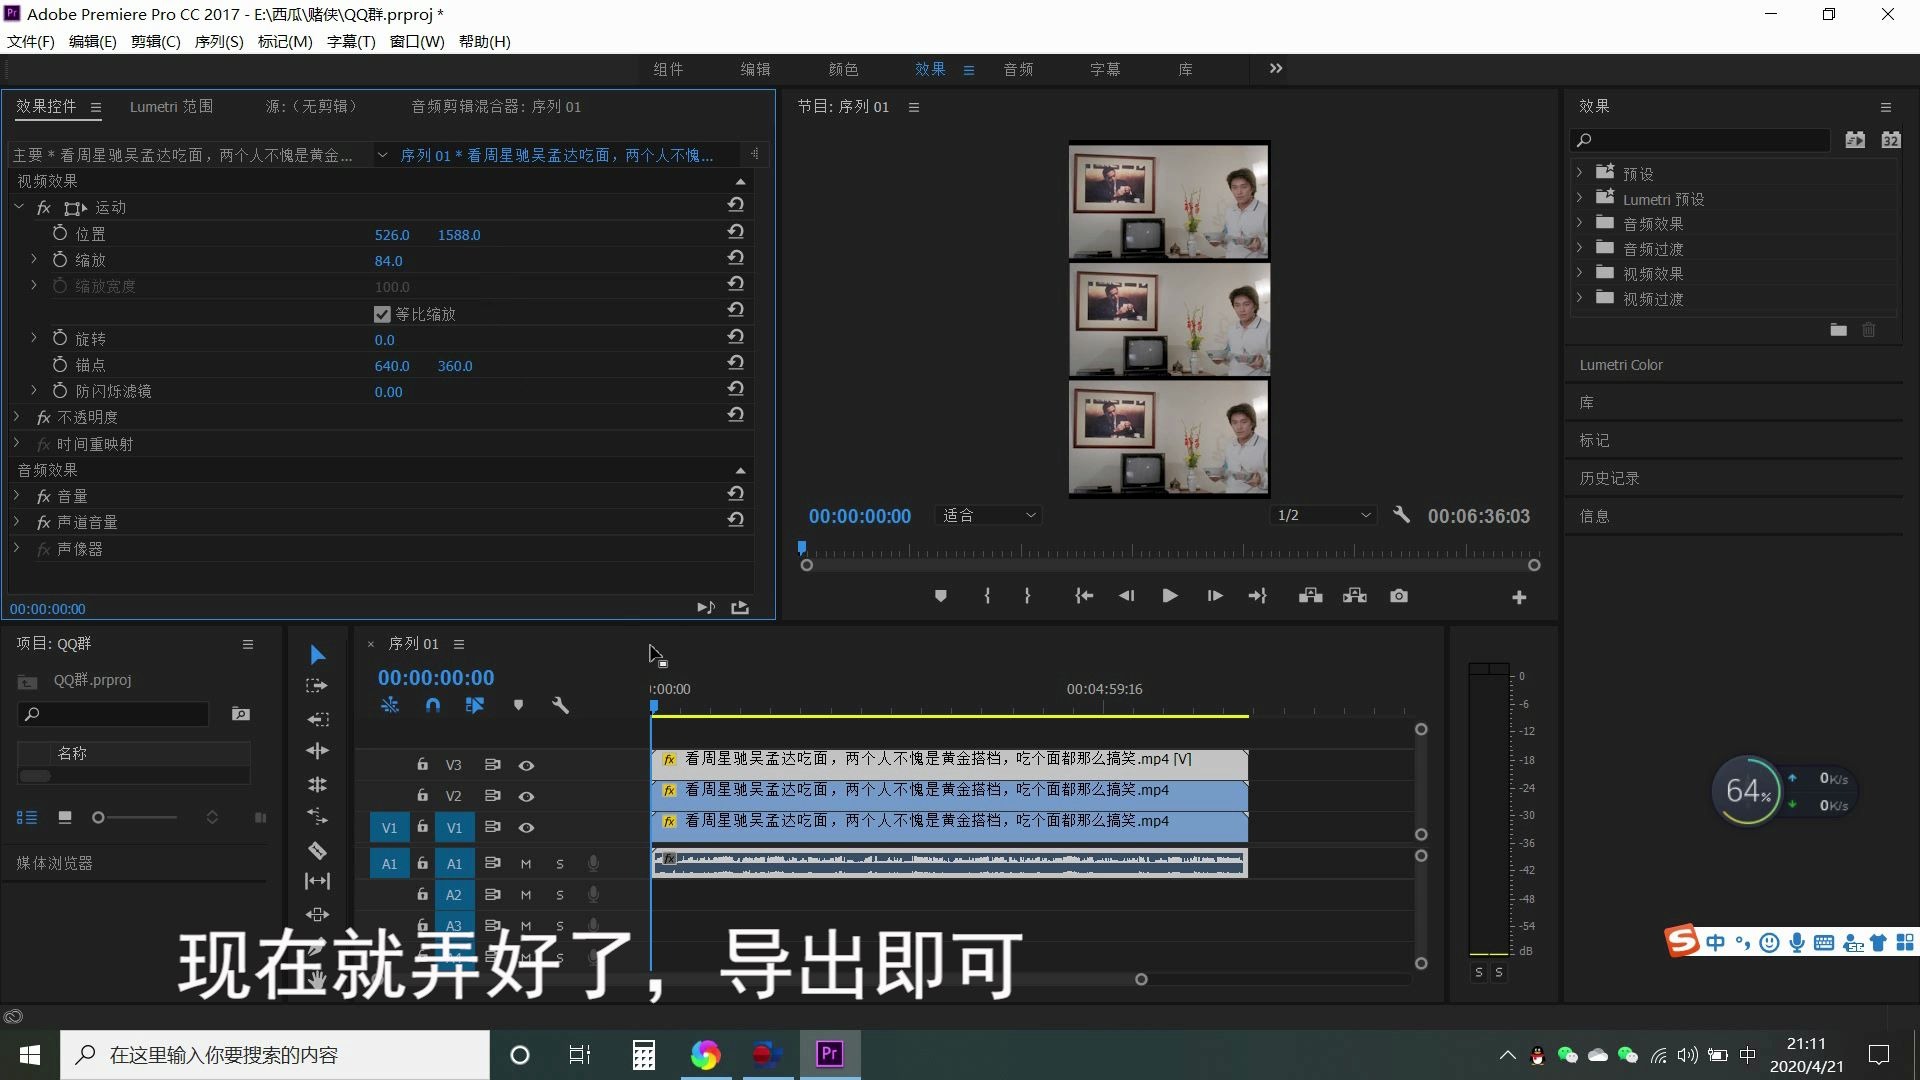Toggle lock on track V3

pos(422,764)
